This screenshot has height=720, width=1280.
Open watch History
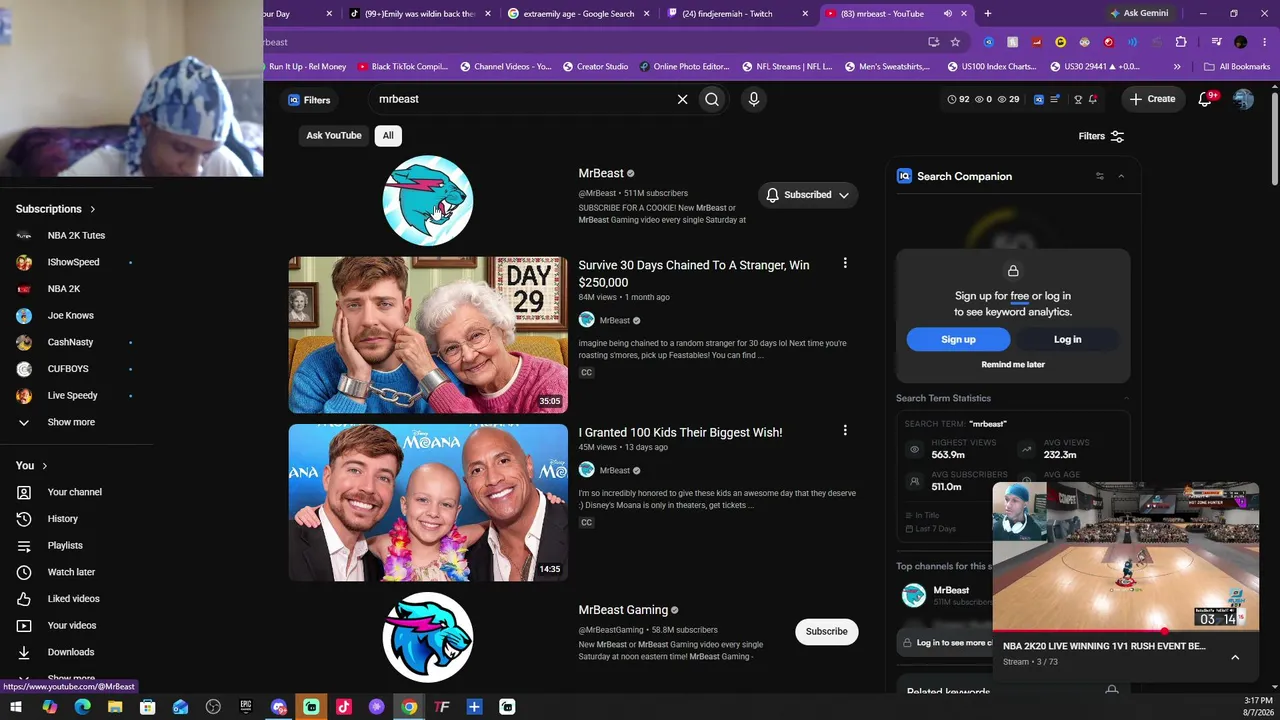point(62,519)
